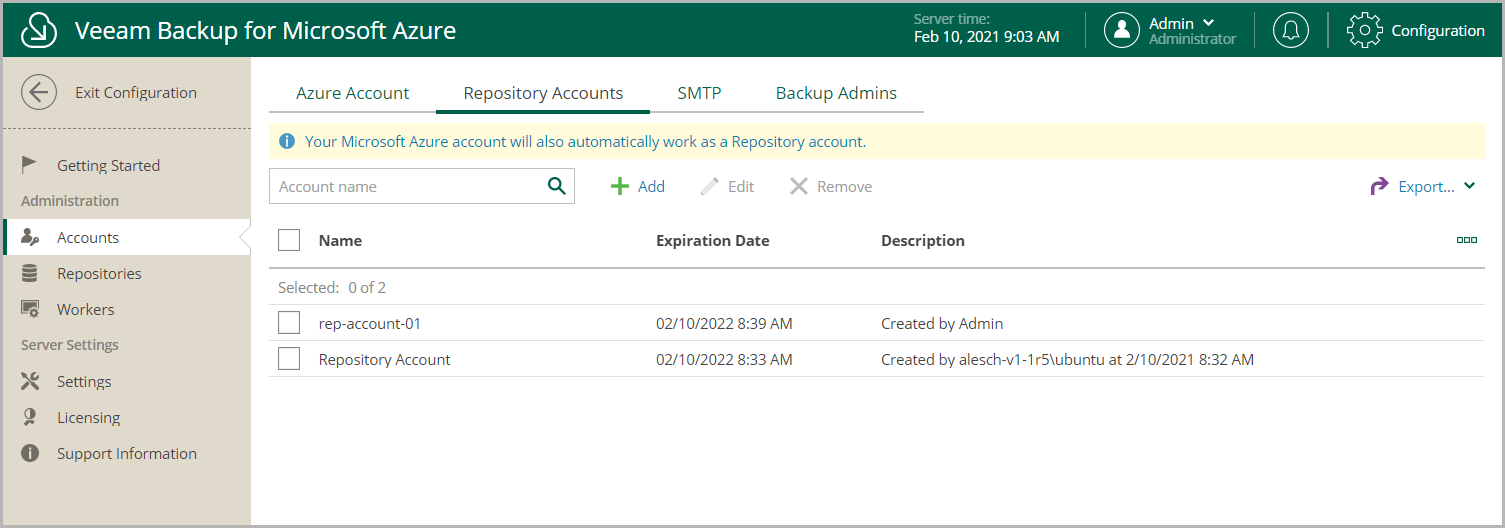Click the Configuration label in header

pos(1438,30)
